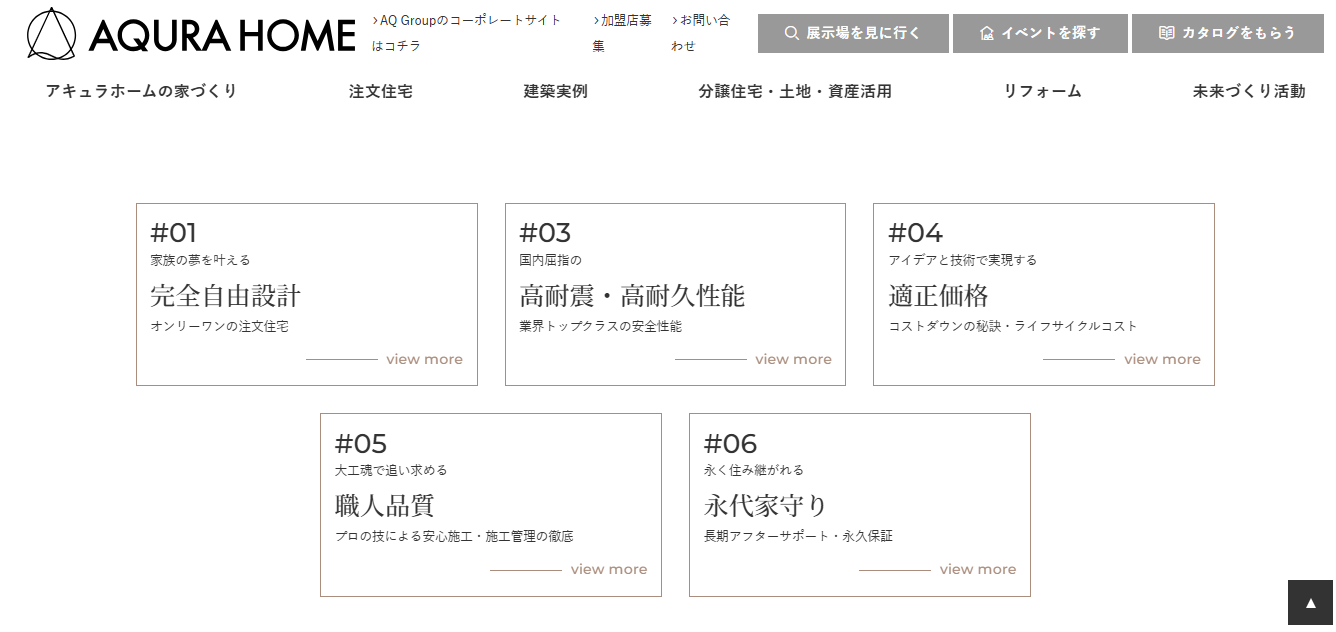1336x632 pixels.
Task: Open the 加盟店募集 link
Action: (622, 20)
